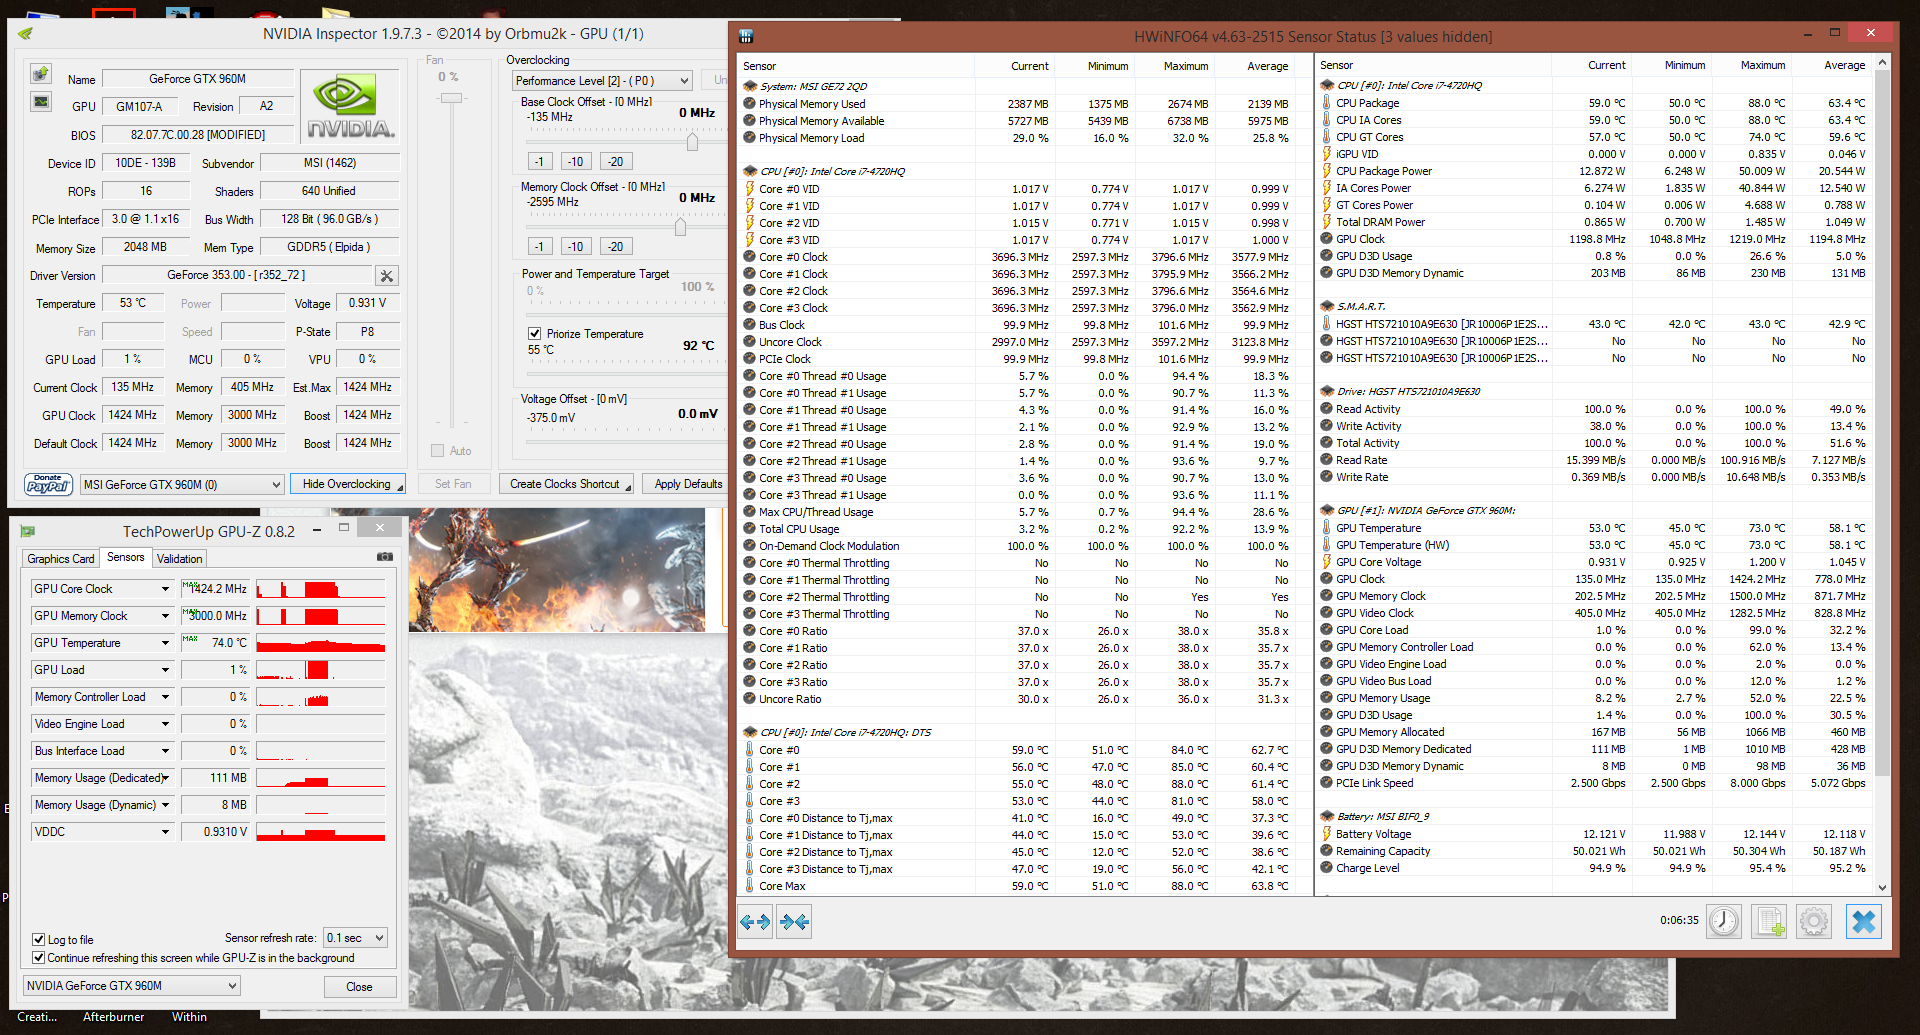Click the Battery: MSI BIF0_9 group icon
This screenshot has width=1920, height=1035.
tap(1326, 816)
